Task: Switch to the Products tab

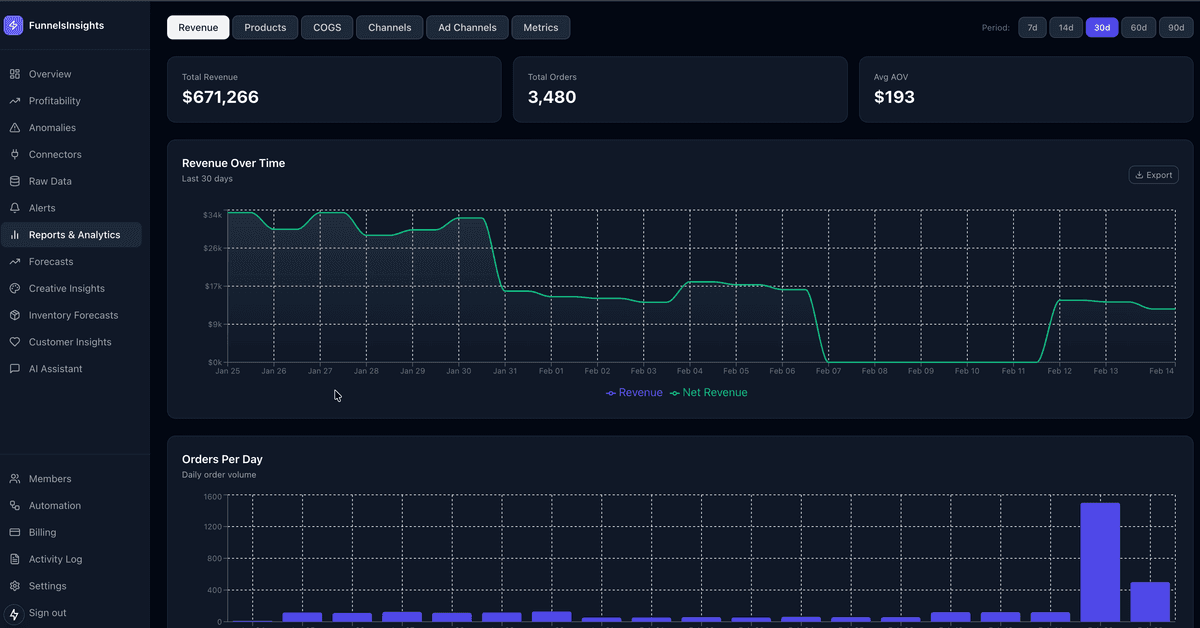Action: (x=265, y=28)
